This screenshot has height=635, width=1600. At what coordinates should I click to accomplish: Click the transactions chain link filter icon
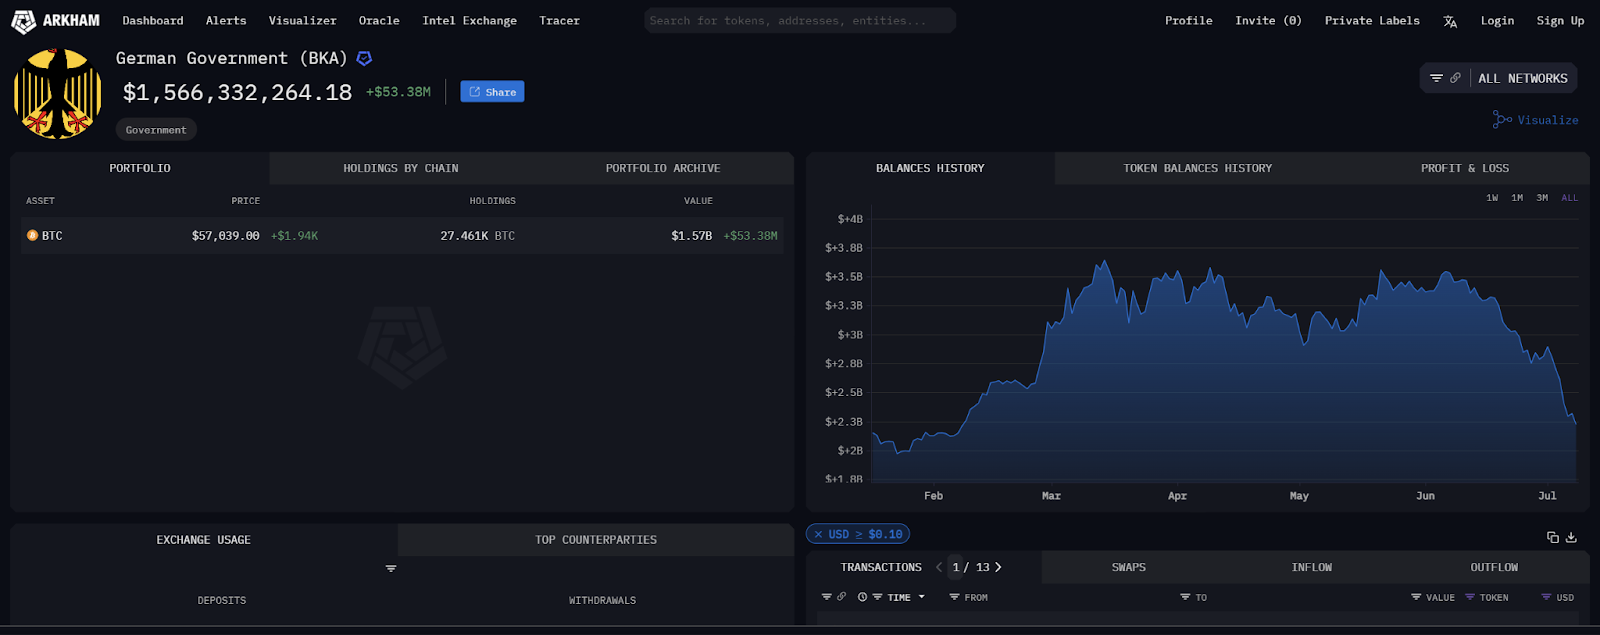pos(841,597)
